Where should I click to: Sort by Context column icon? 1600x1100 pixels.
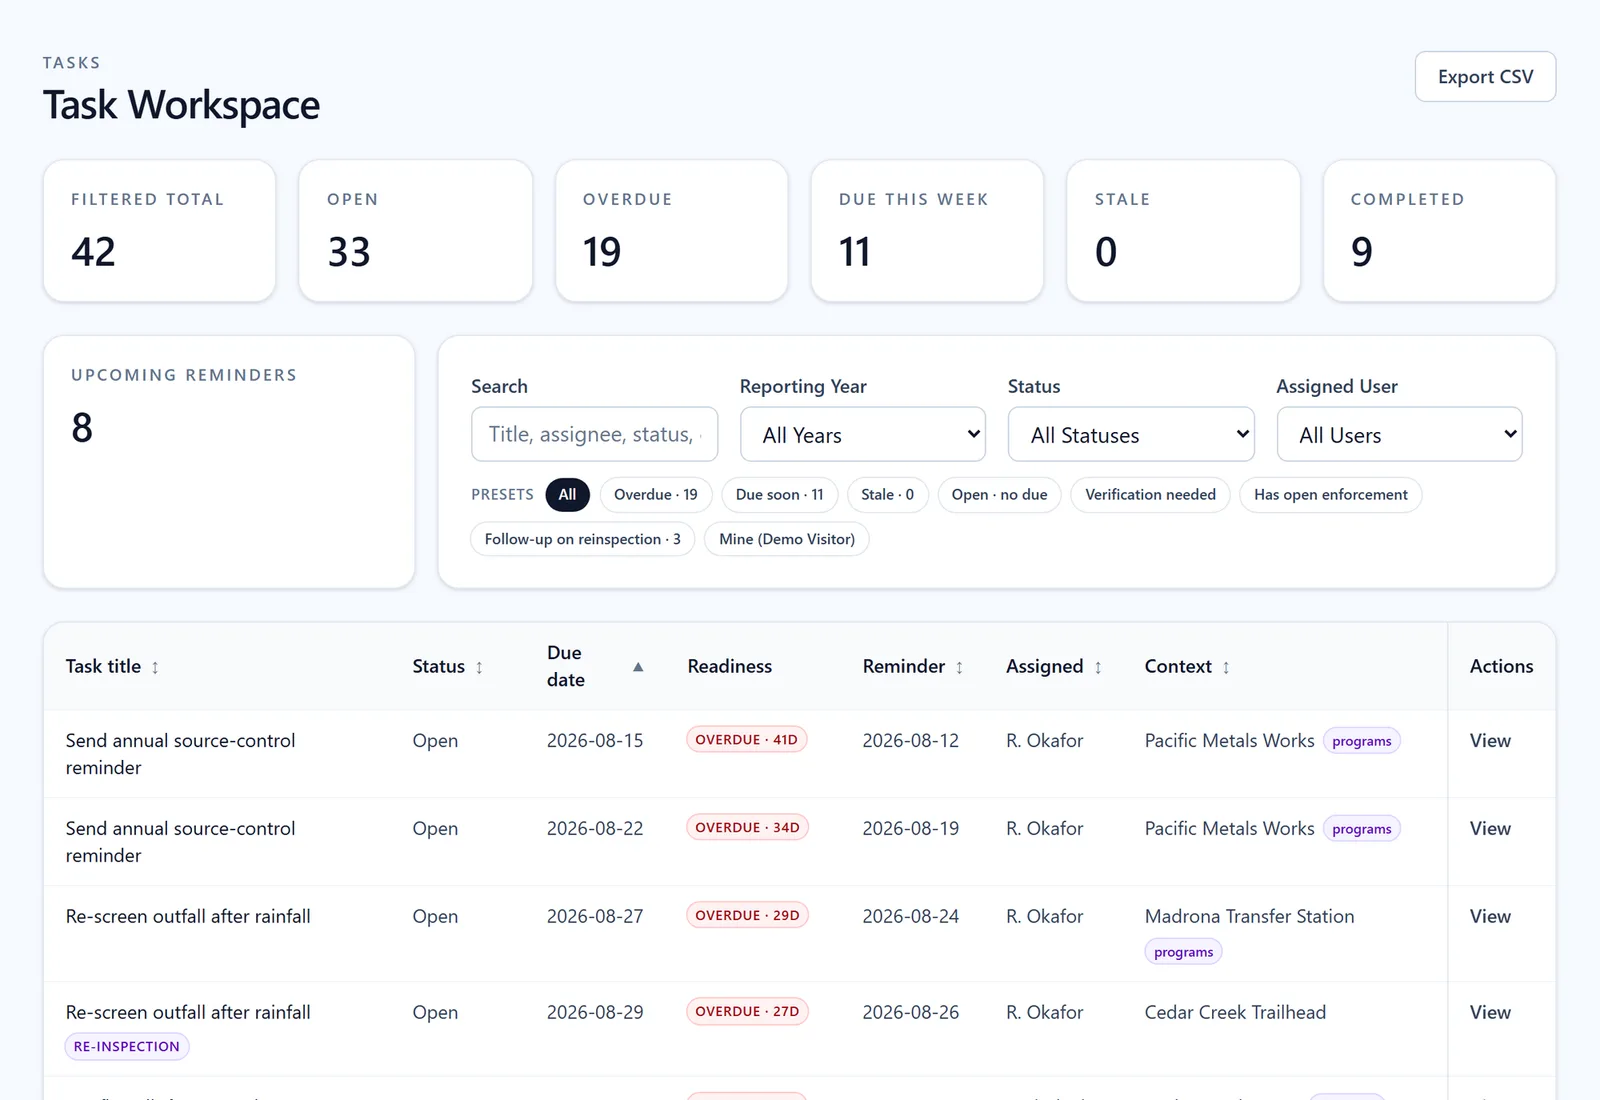click(1226, 667)
